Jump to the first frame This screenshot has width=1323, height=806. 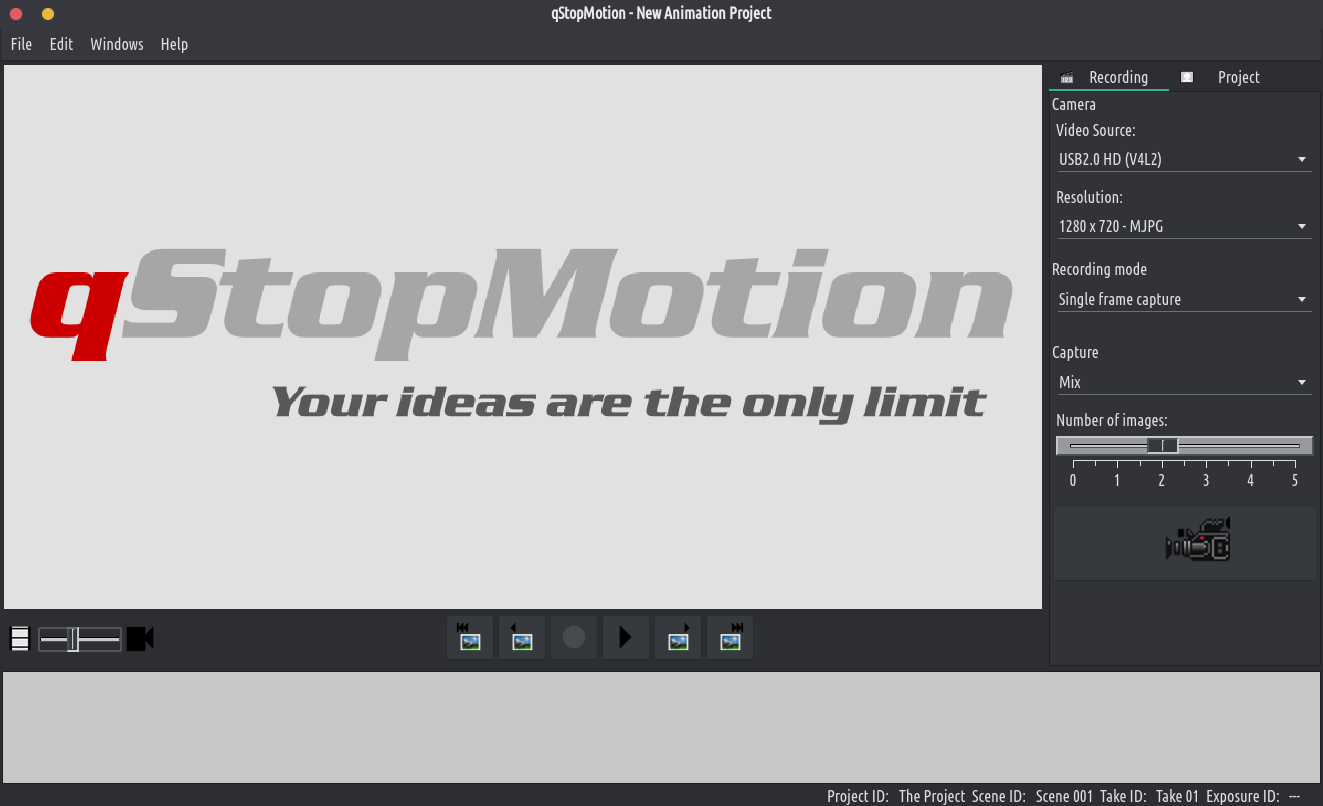[x=470, y=637]
